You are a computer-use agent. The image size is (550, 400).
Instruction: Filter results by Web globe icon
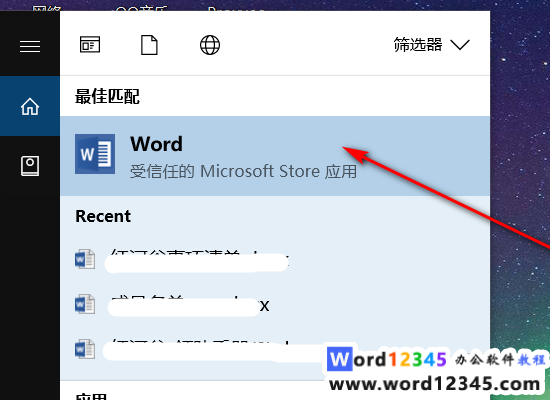pos(210,45)
